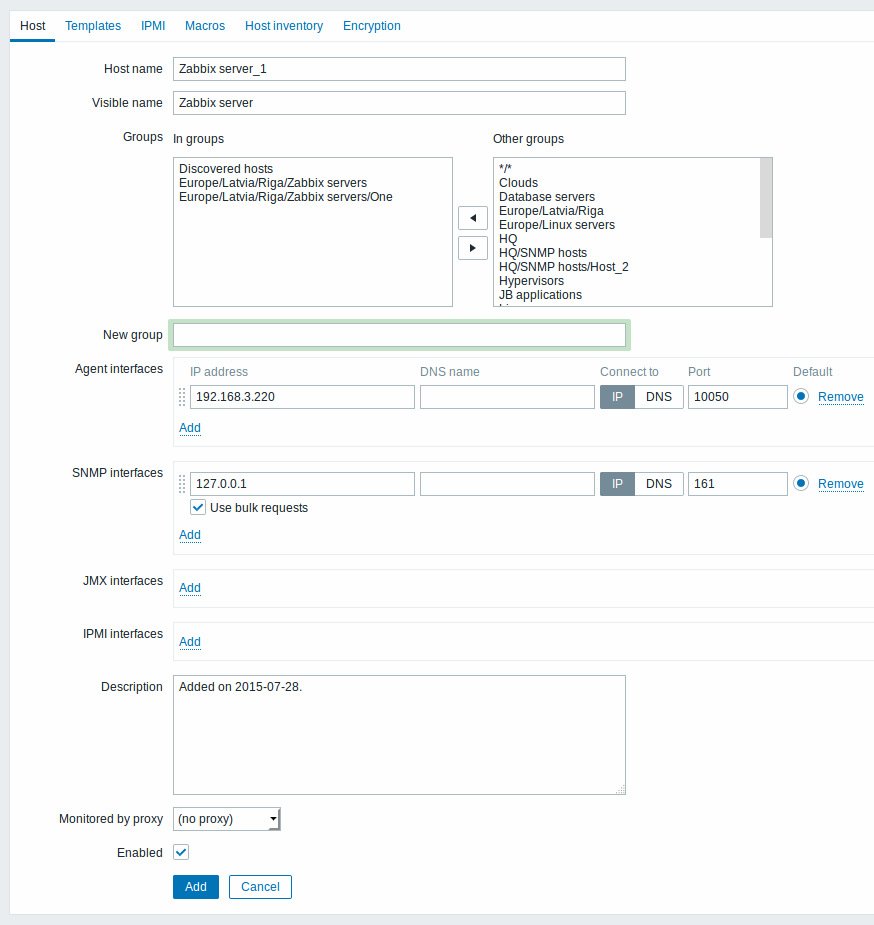Add a new SNMP interface
The image size is (874, 925).
click(x=190, y=534)
